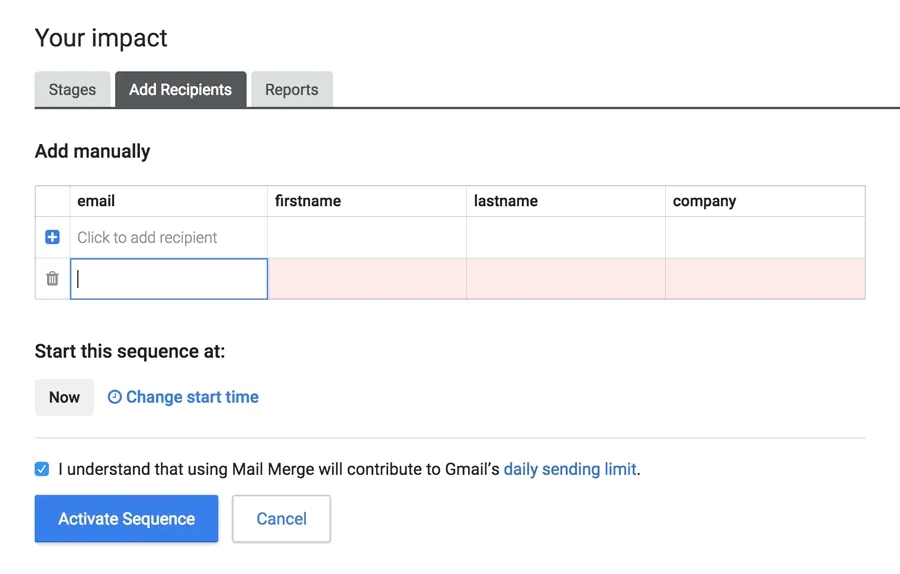Image resolution: width=900 pixels, height=574 pixels.
Task: Click the 'Click to add recipient' cell
Action: coord(169,238)
